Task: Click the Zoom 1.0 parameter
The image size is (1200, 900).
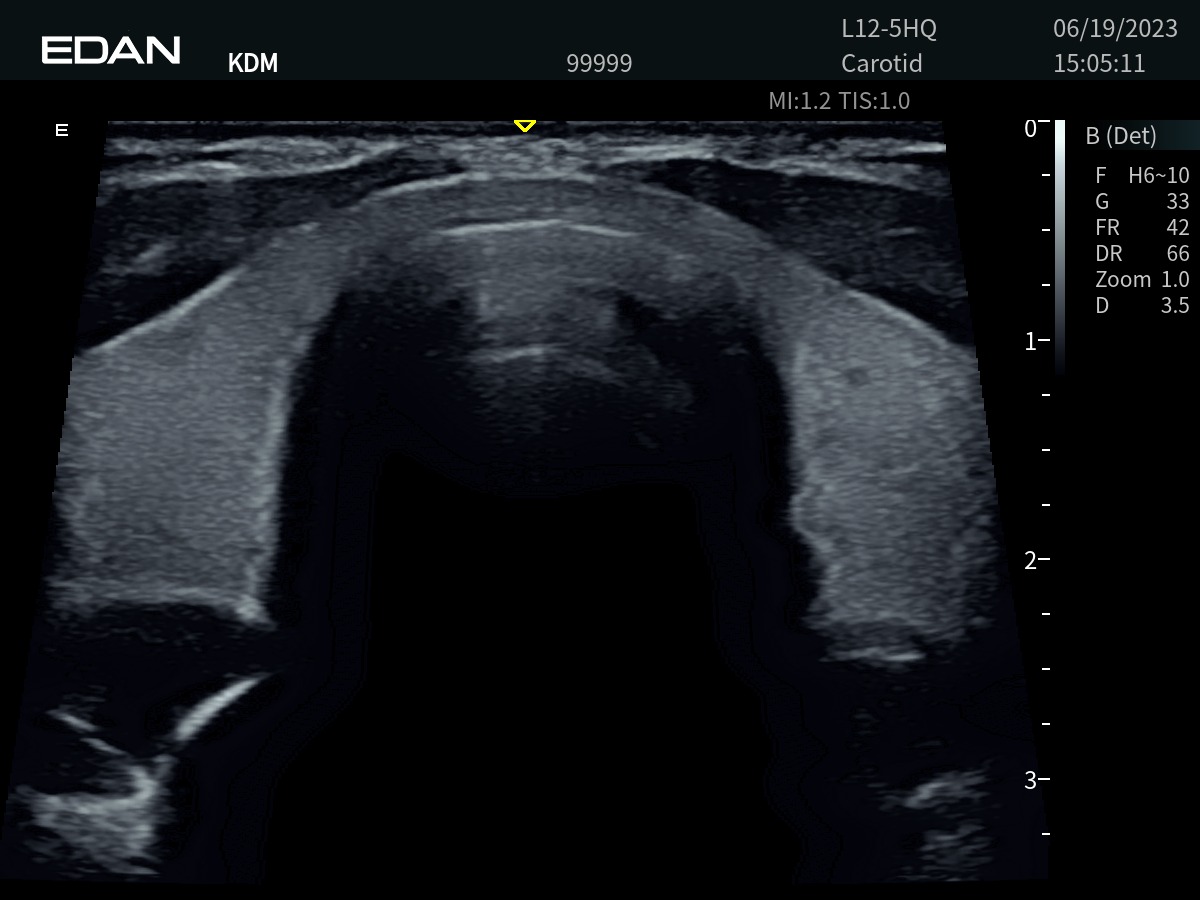Action: pos(1142,280)
